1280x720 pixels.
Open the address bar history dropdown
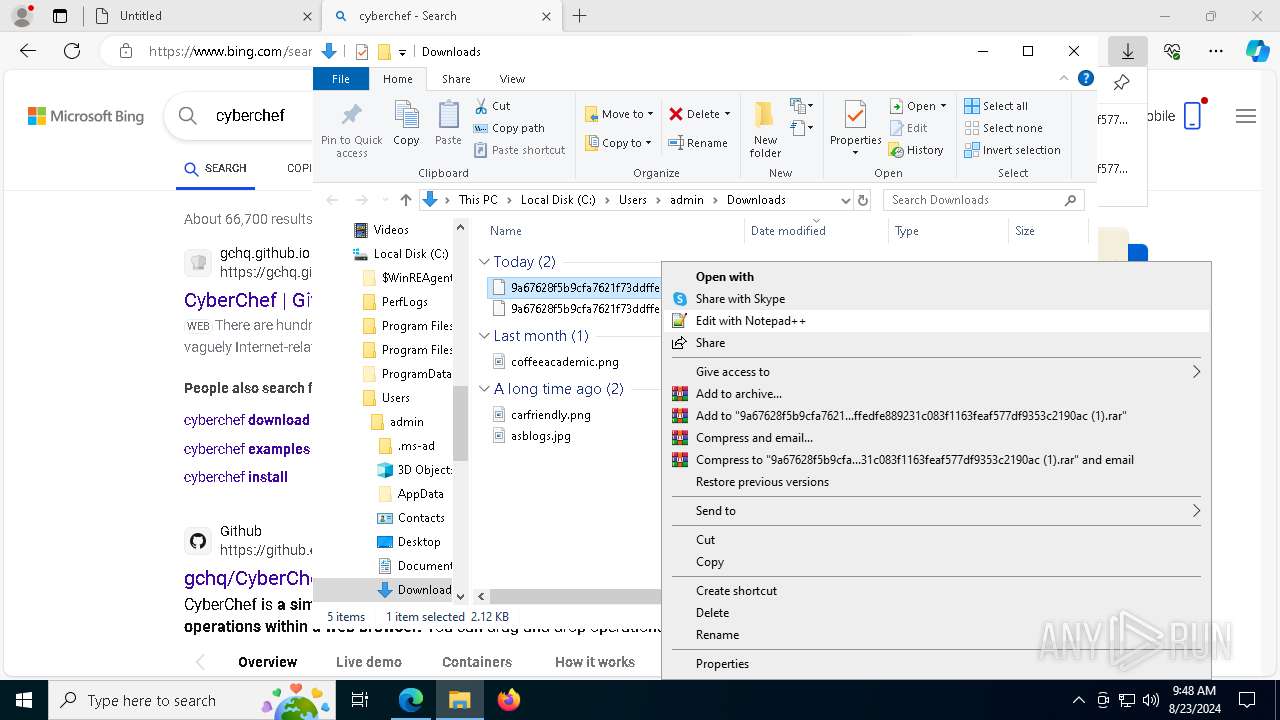(845, 200)
